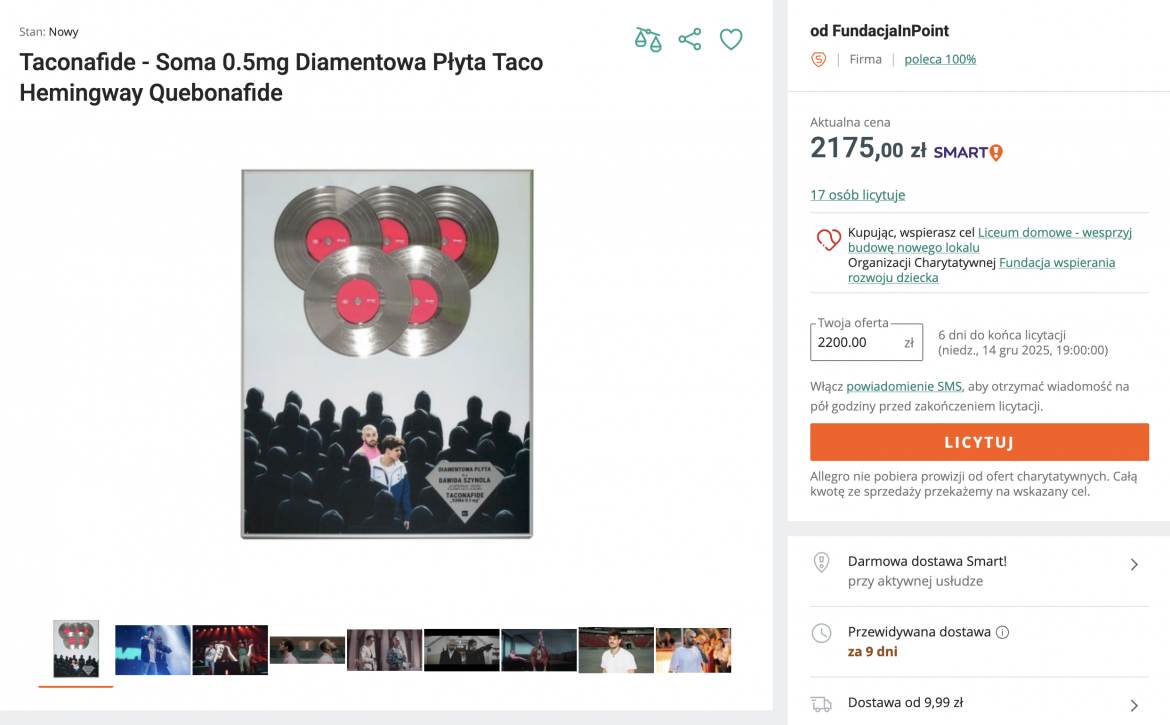Click the Smart! logo beside price
The image size is (1170, 725).
coord(967,152)
